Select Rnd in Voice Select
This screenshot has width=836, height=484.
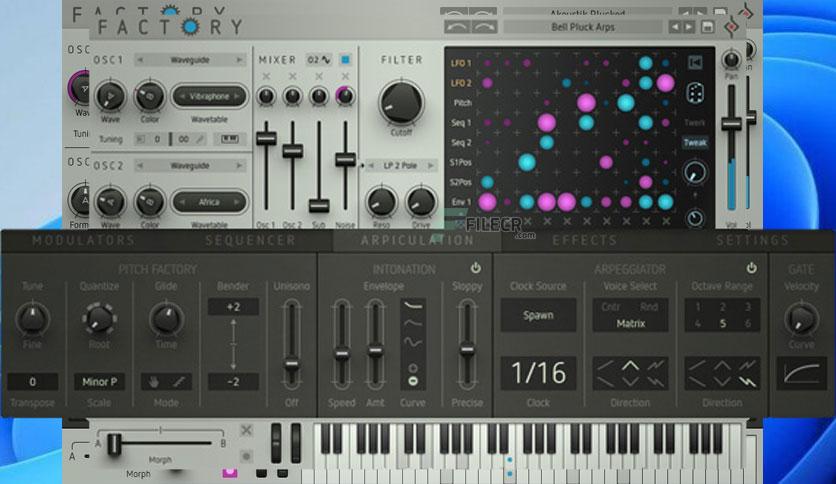click(649, 306)
